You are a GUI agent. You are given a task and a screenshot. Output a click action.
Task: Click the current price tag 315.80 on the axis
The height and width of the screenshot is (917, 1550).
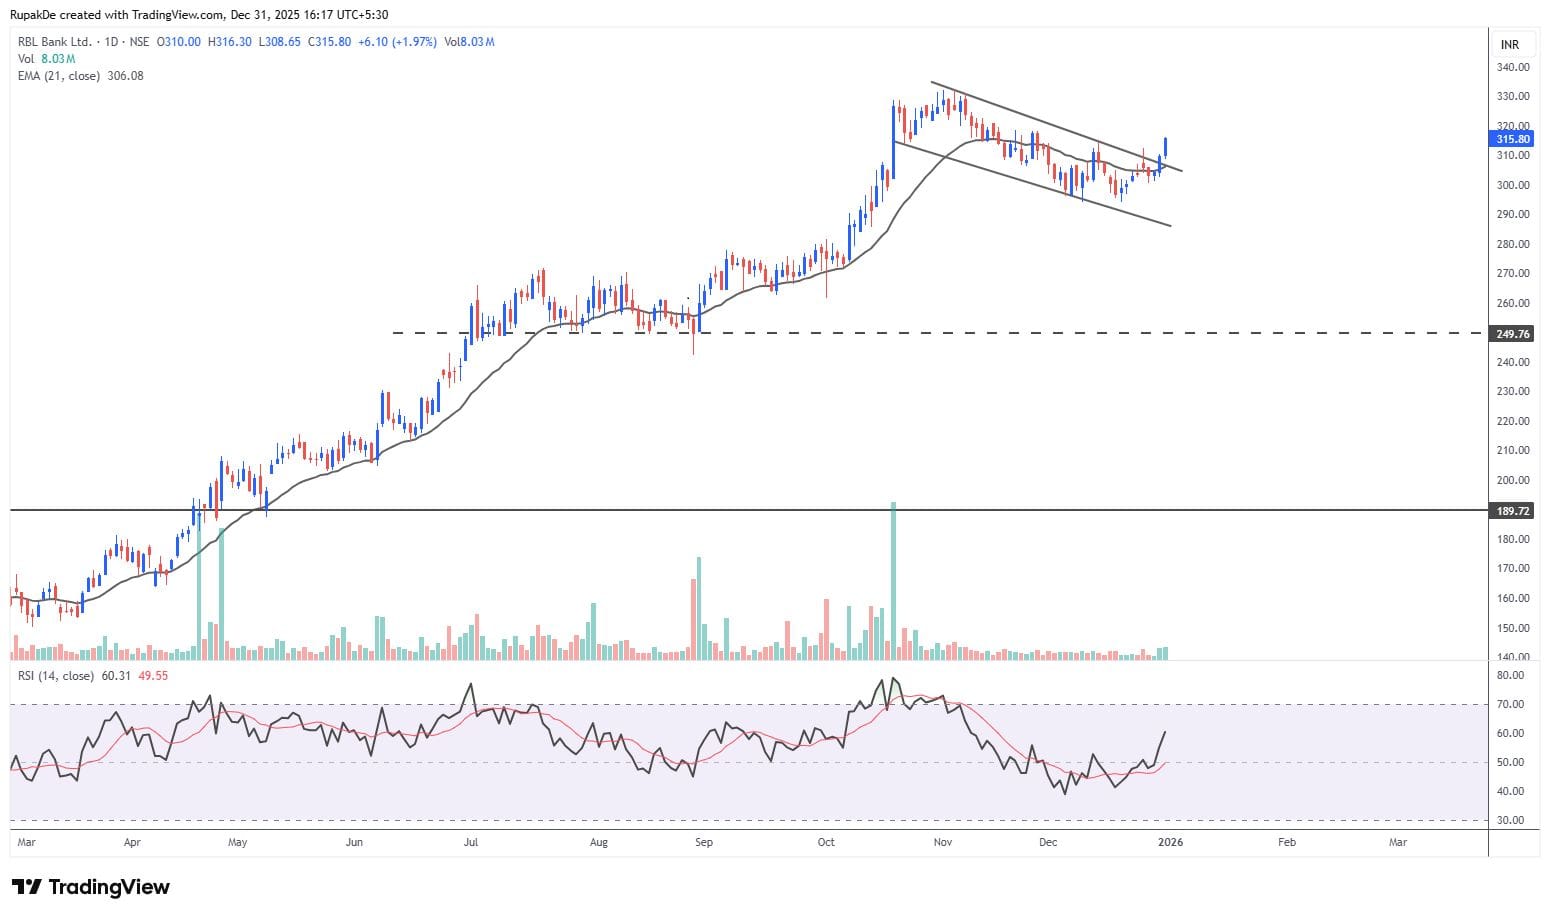1513,139
